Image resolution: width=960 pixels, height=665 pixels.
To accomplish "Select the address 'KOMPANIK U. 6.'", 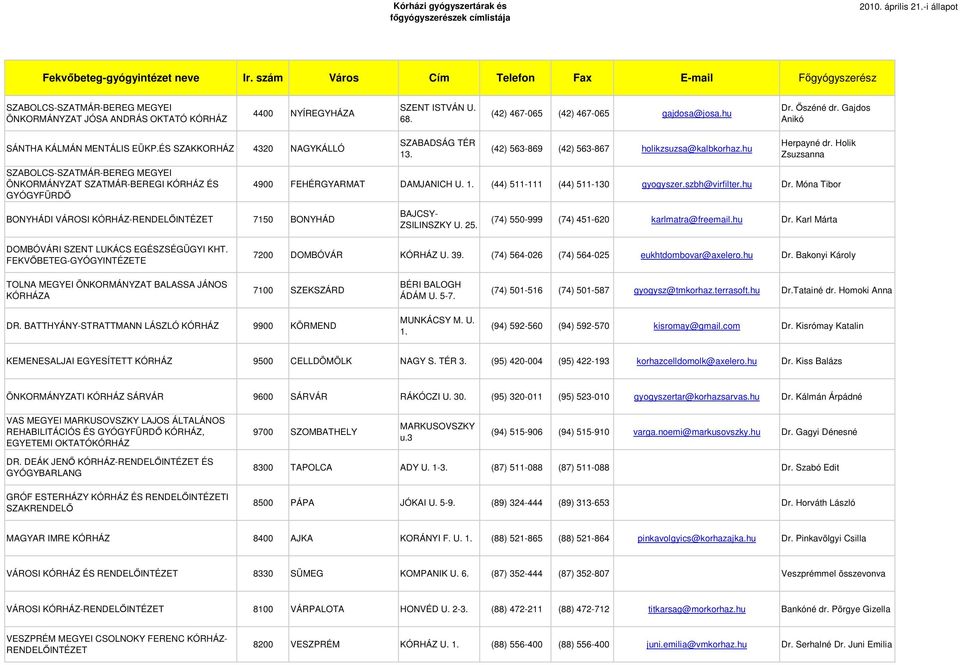I will (434, 574).
